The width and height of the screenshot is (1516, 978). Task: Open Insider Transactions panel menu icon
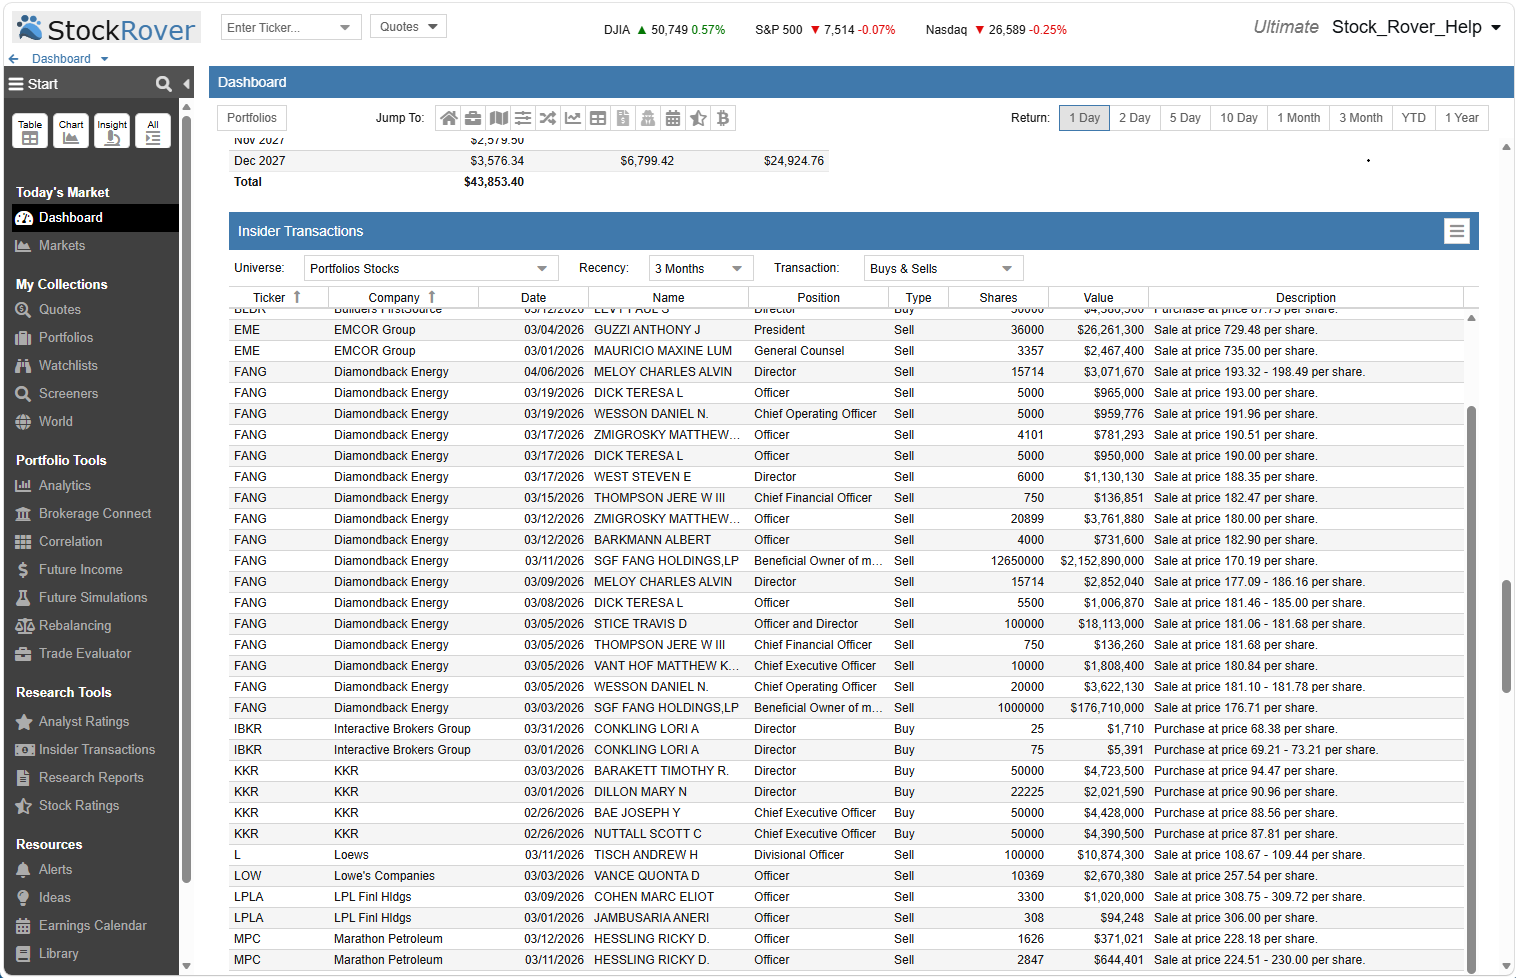1457,231
